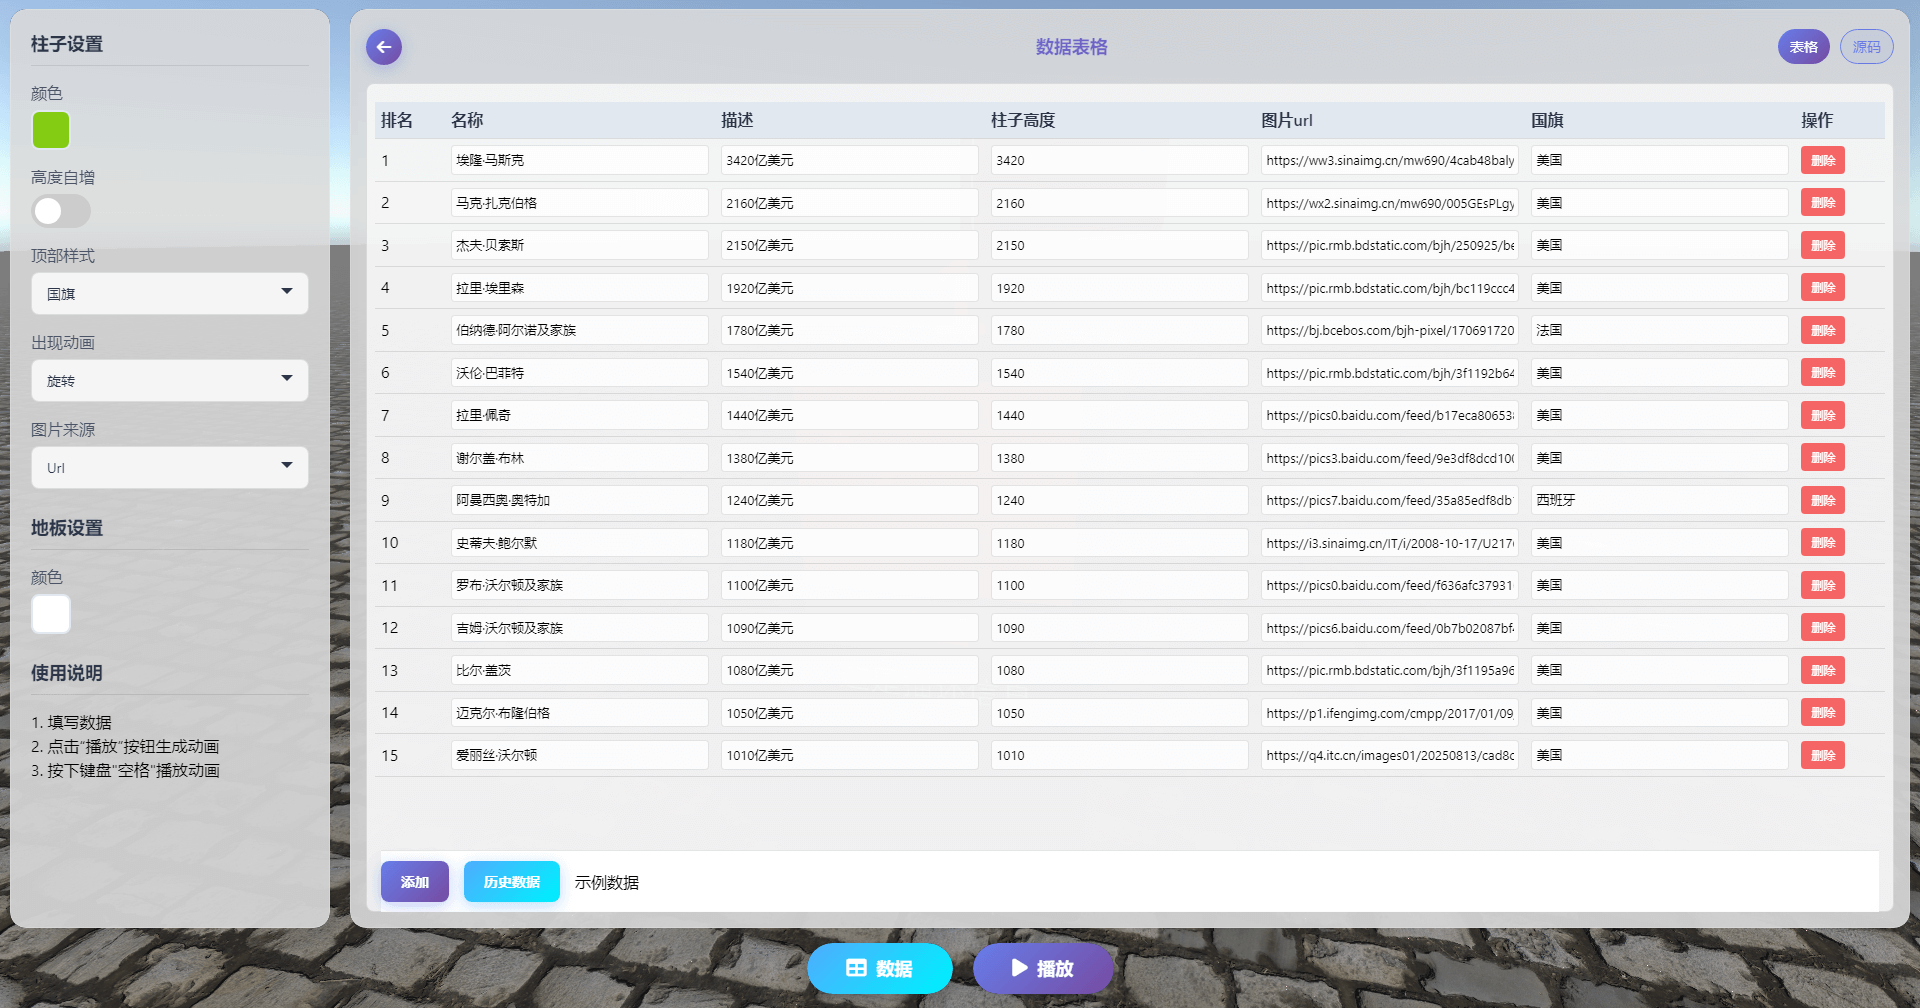Viewport: 1920px width, 1008px height.
Task: Open 历史数据 button
Action: coord(511,882)
